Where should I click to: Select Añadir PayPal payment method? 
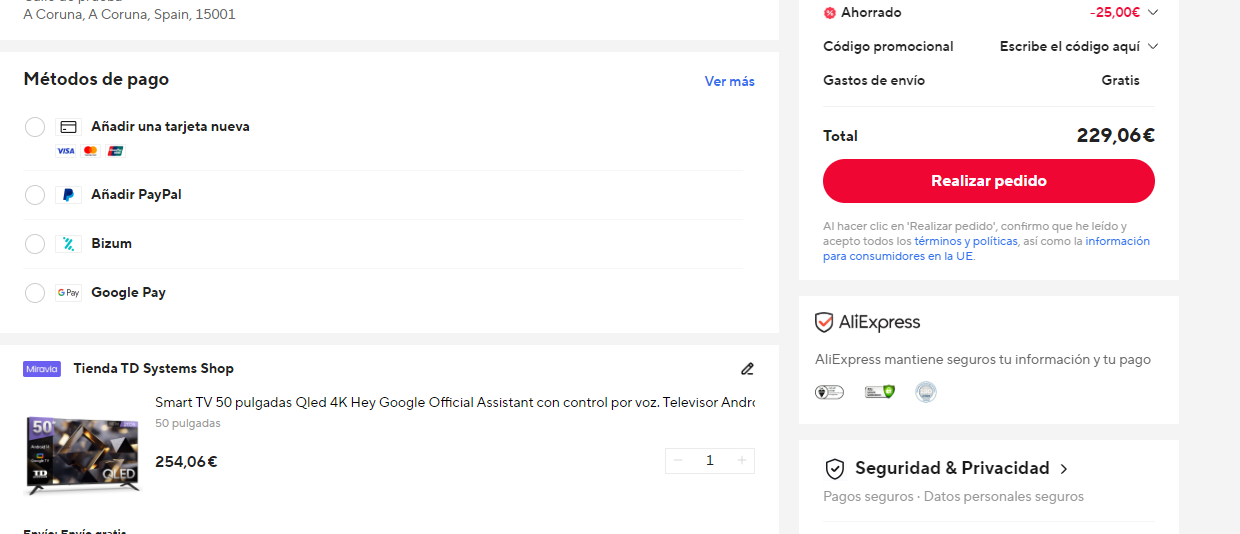click(35, 195)
